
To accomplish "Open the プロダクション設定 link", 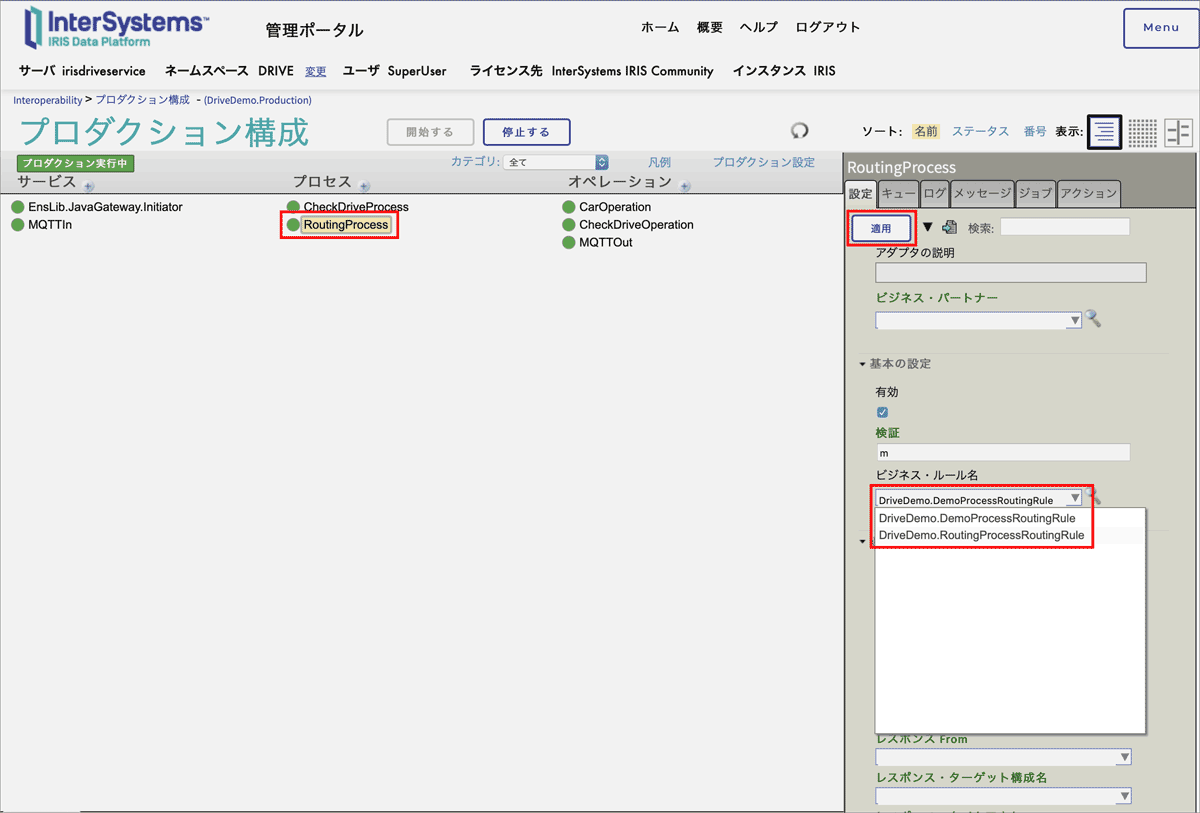I will coord(764,162).
